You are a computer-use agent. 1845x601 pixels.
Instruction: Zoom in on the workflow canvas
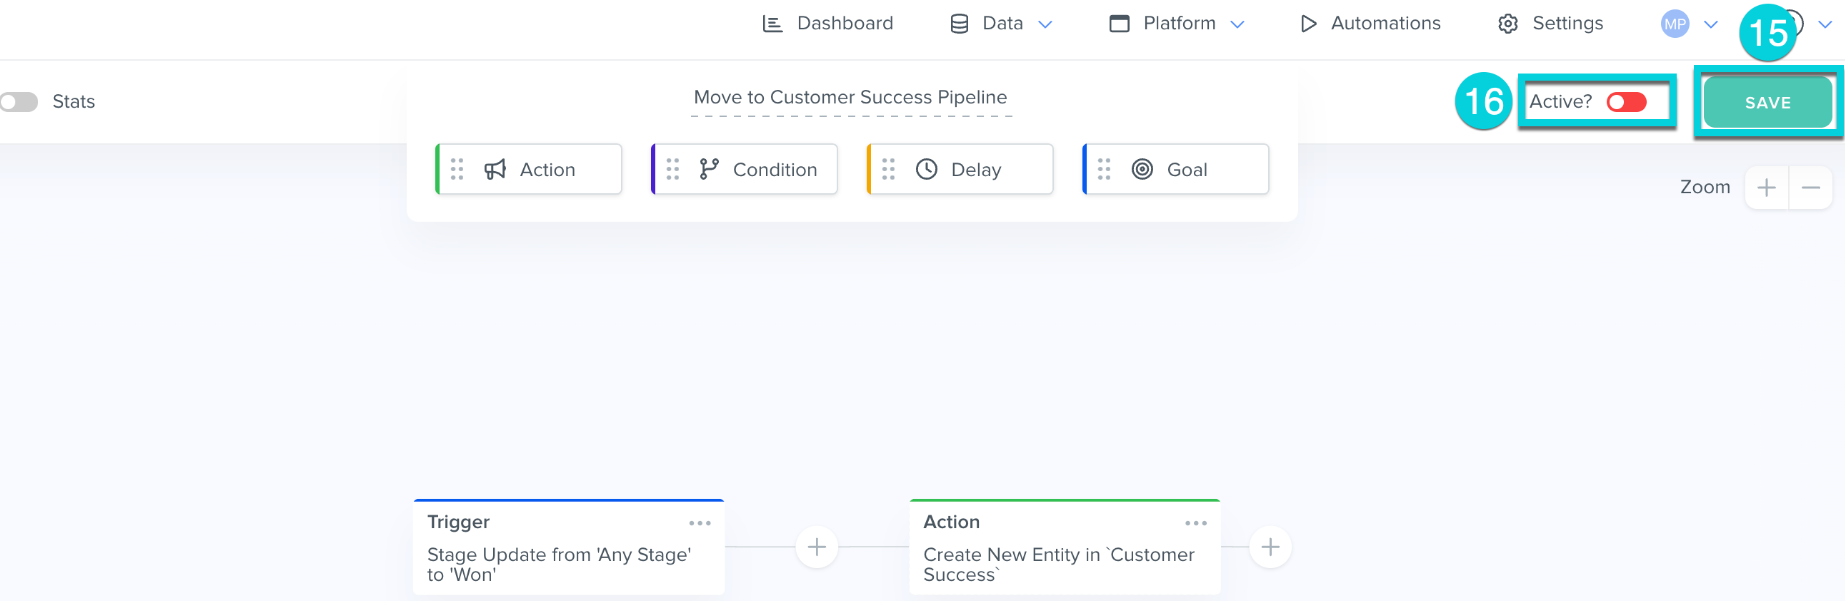click(1767, 188)
